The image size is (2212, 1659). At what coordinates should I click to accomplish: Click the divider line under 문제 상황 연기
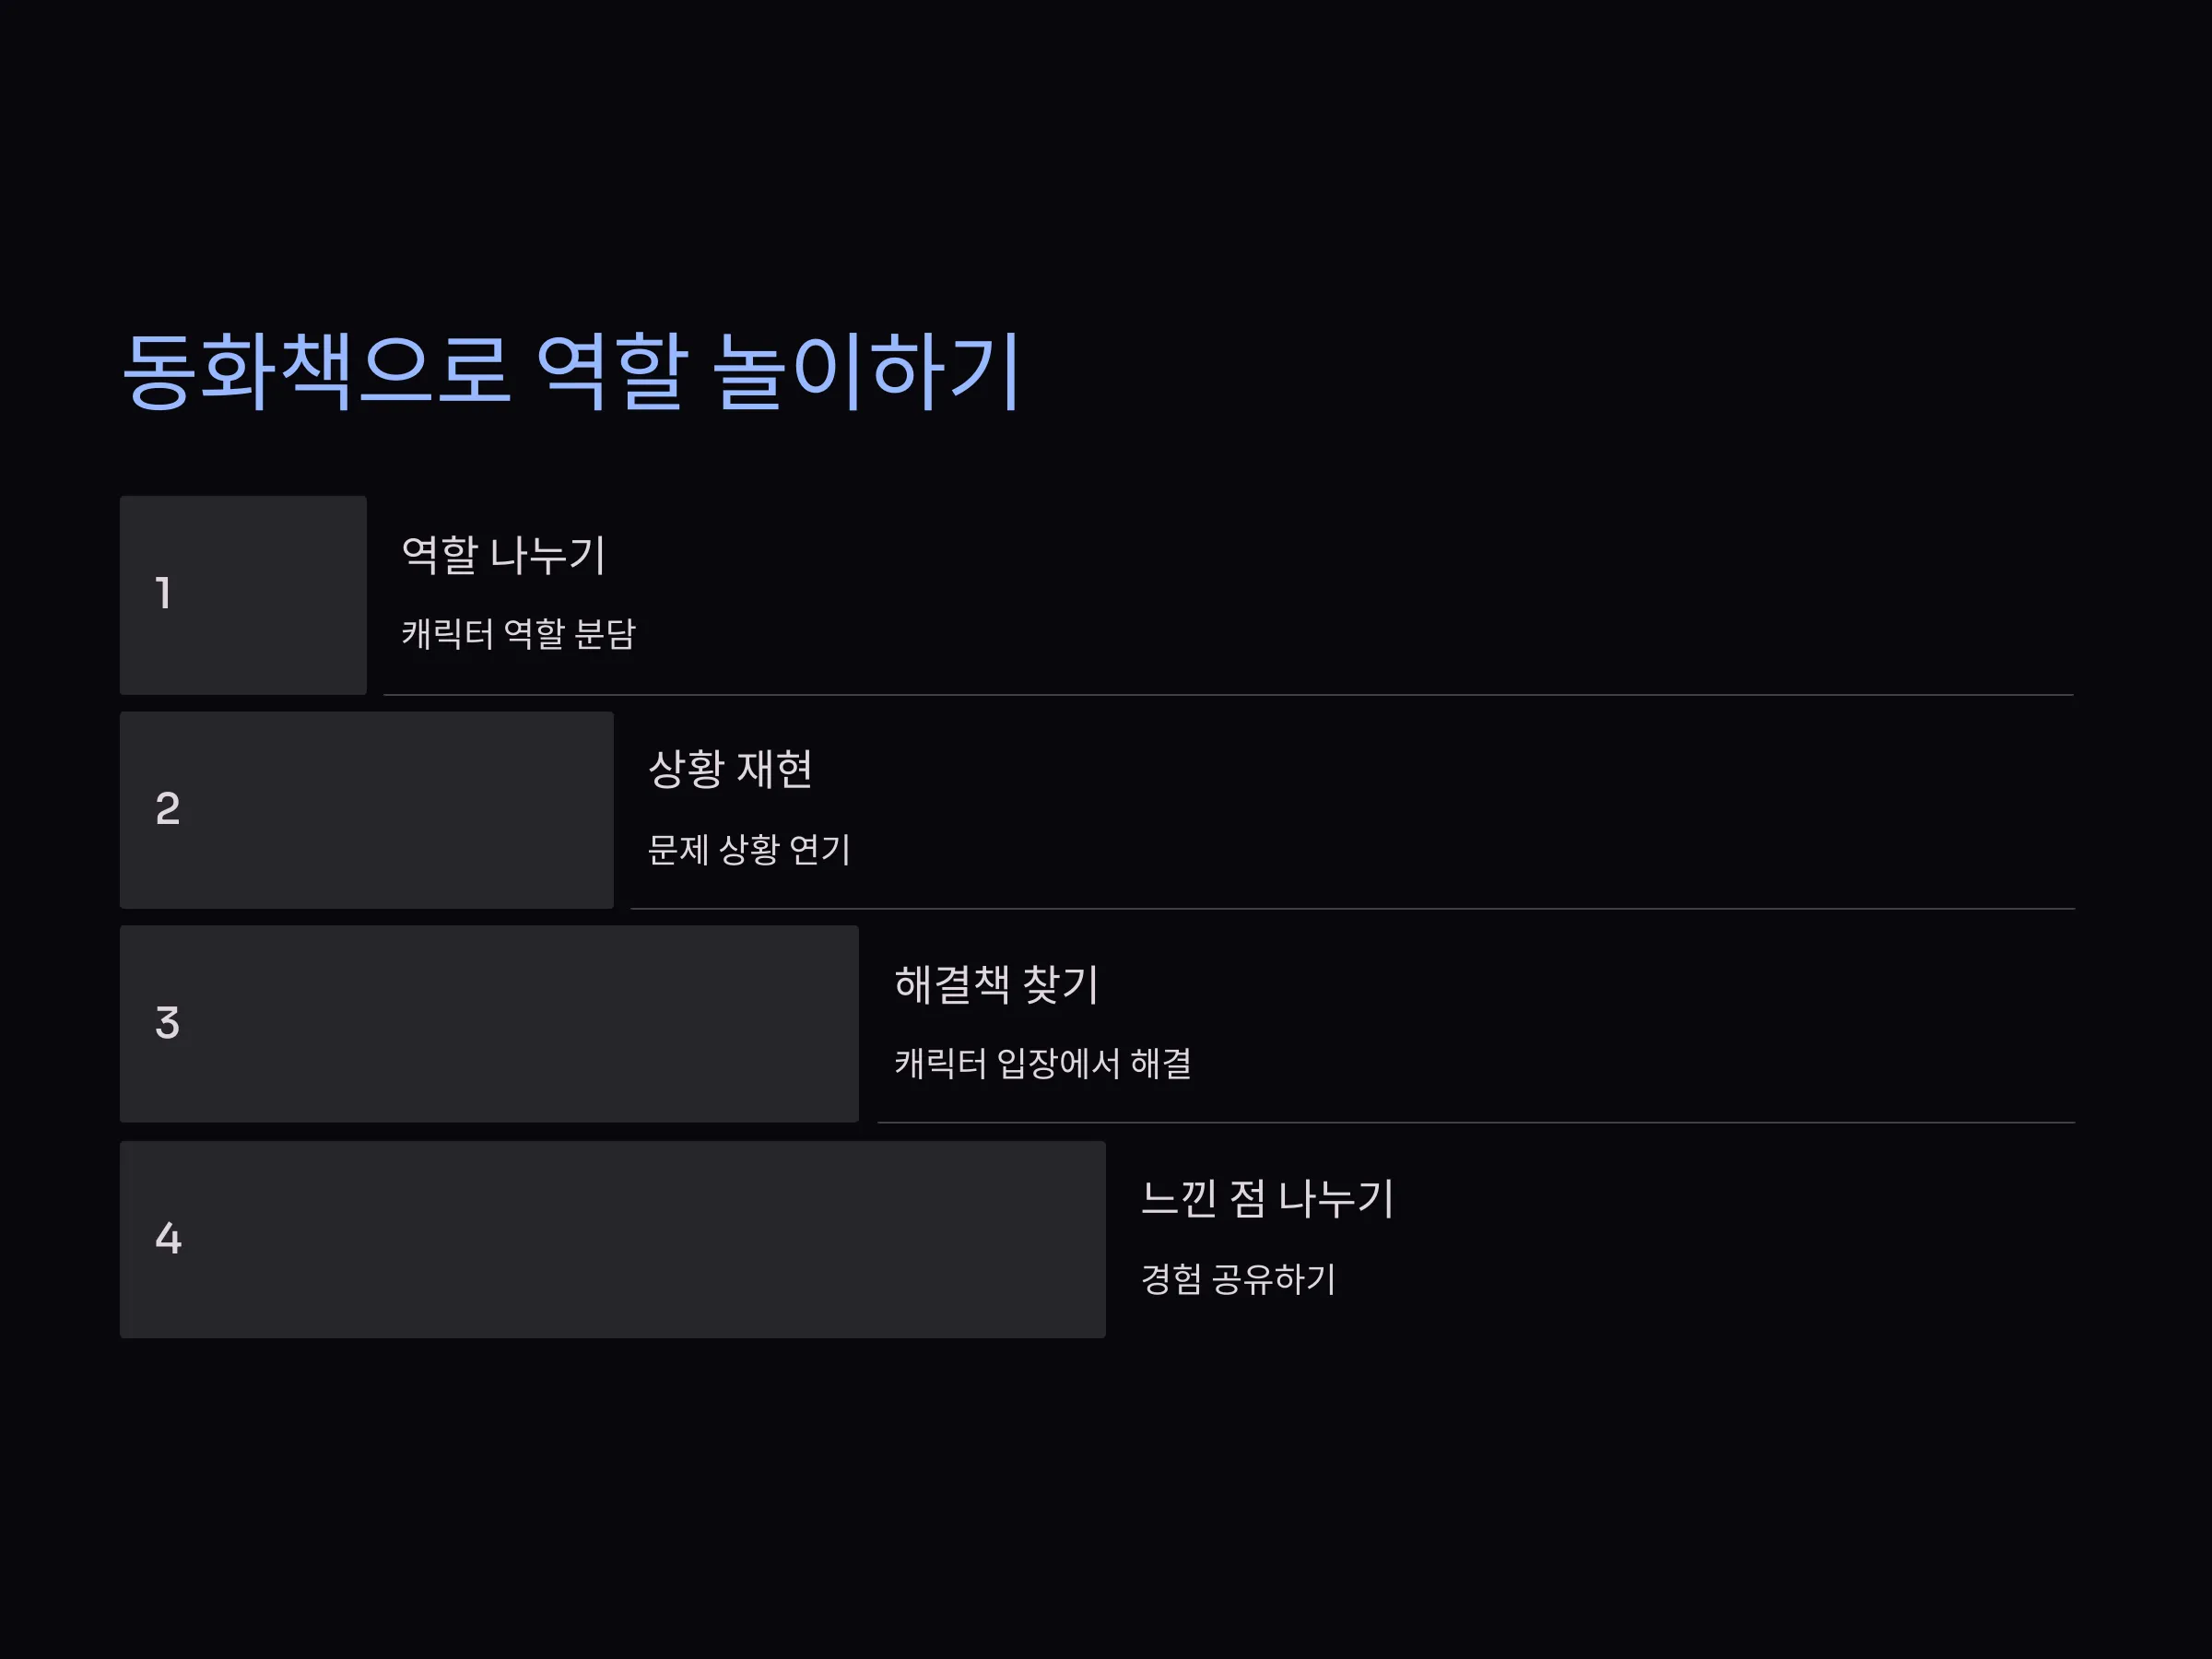point(1353,908)
